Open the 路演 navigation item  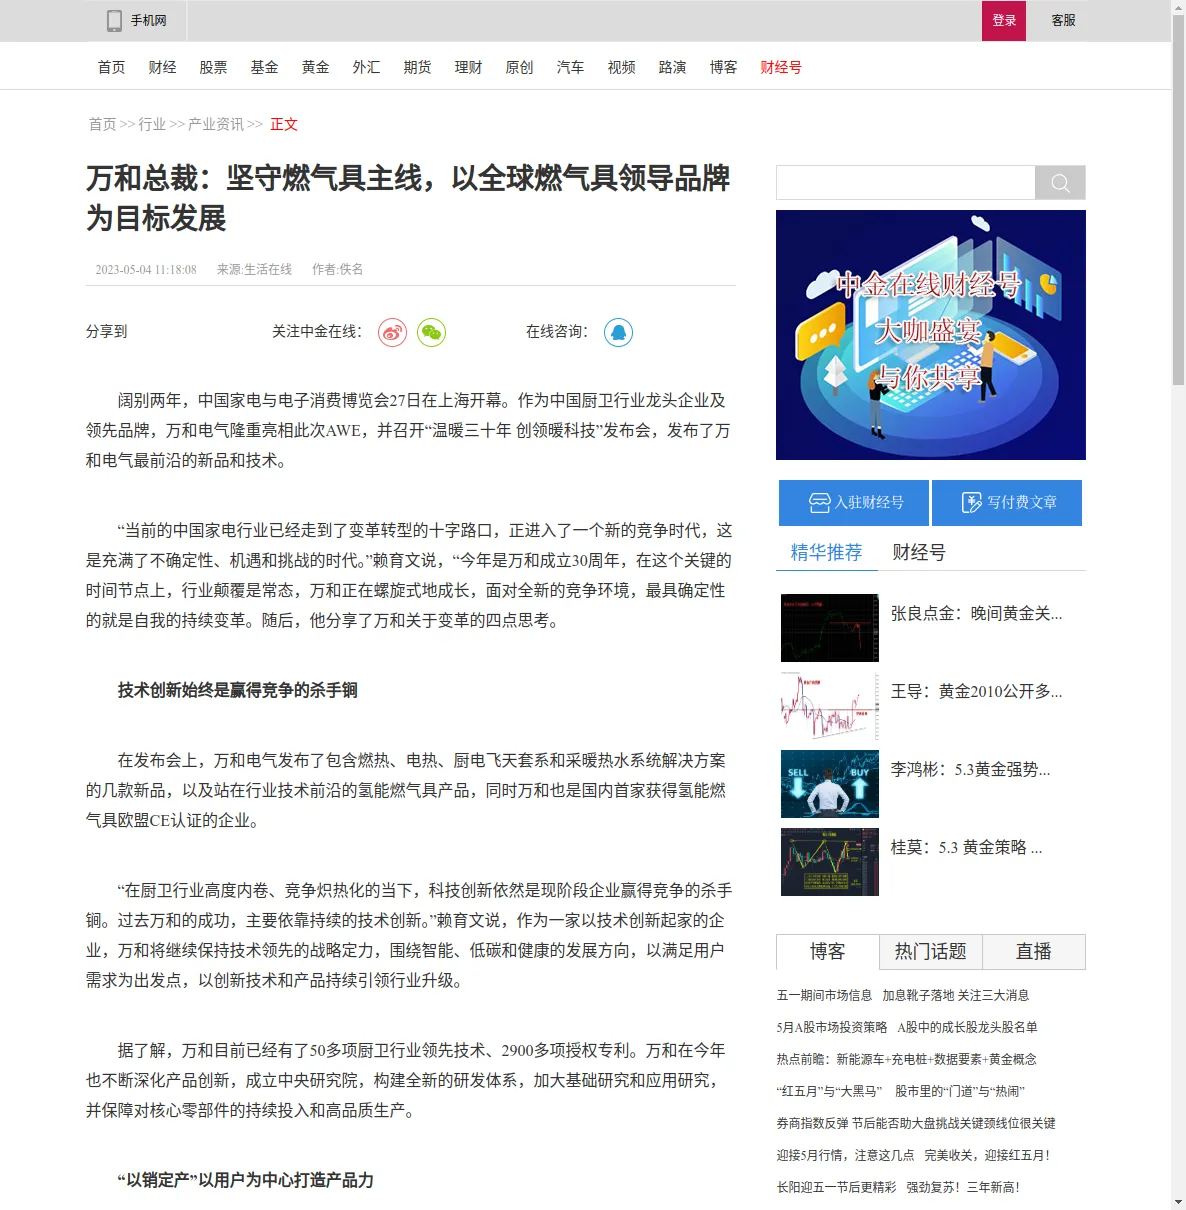[x=673, y=67]
